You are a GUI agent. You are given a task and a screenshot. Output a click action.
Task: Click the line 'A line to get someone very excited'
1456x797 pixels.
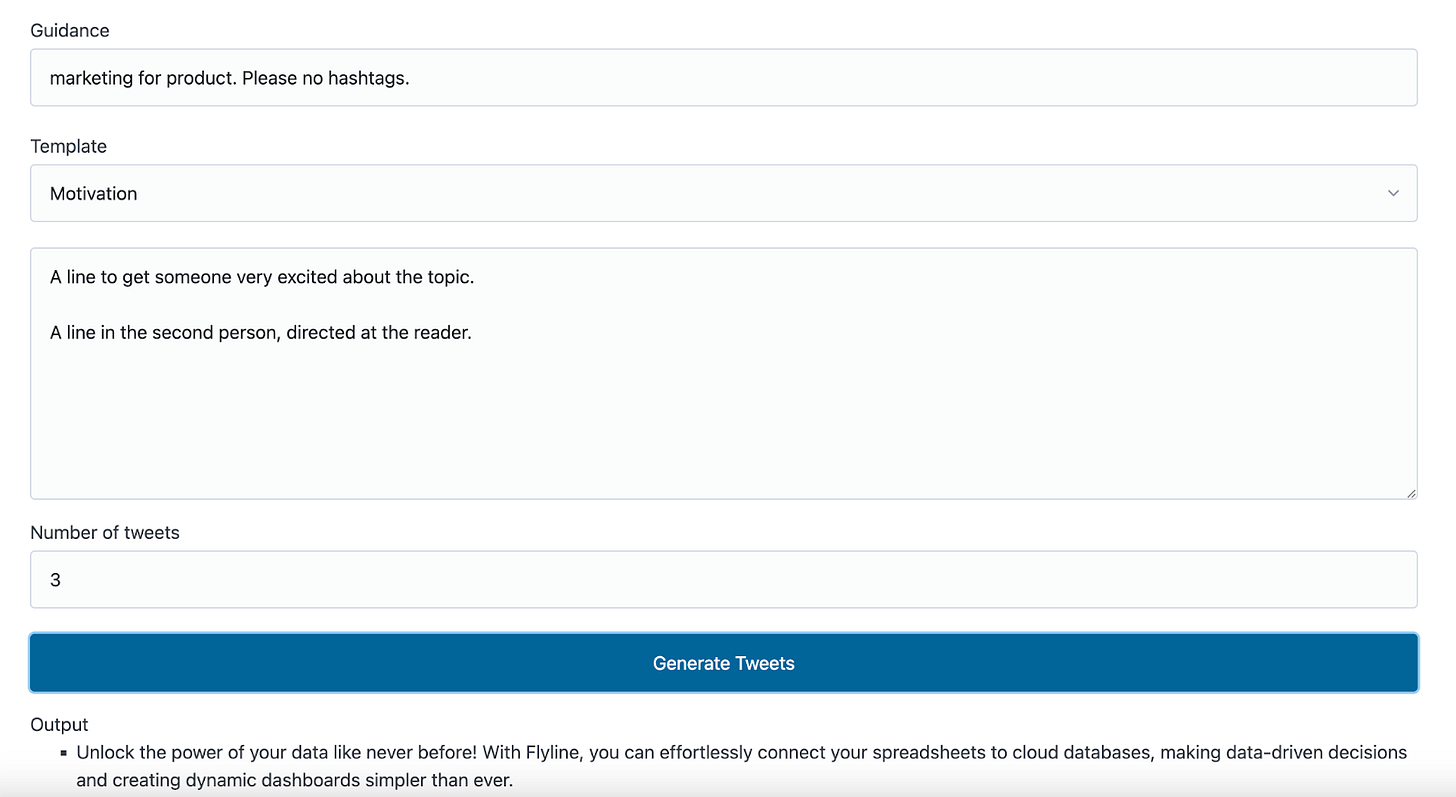point(262,277)
